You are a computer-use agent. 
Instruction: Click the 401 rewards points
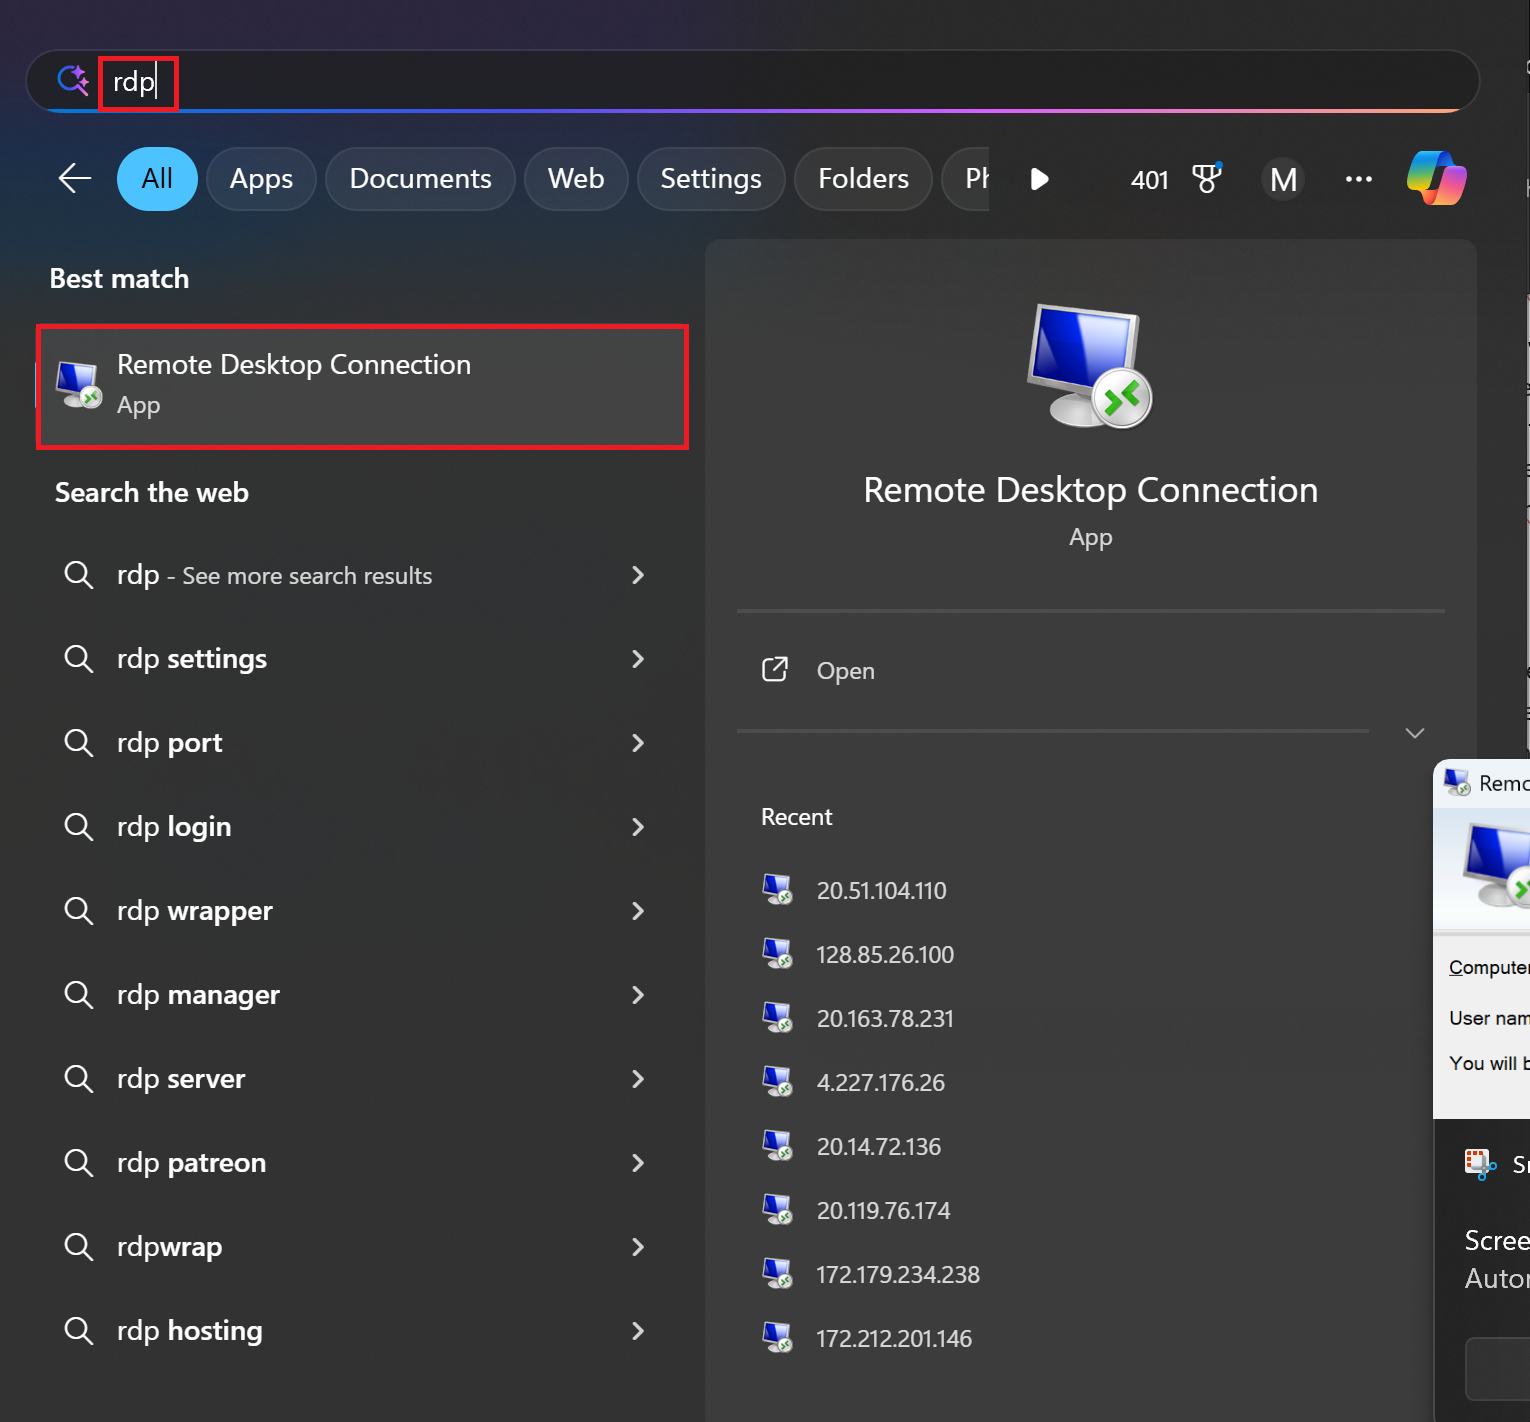tap(1150, 180)
